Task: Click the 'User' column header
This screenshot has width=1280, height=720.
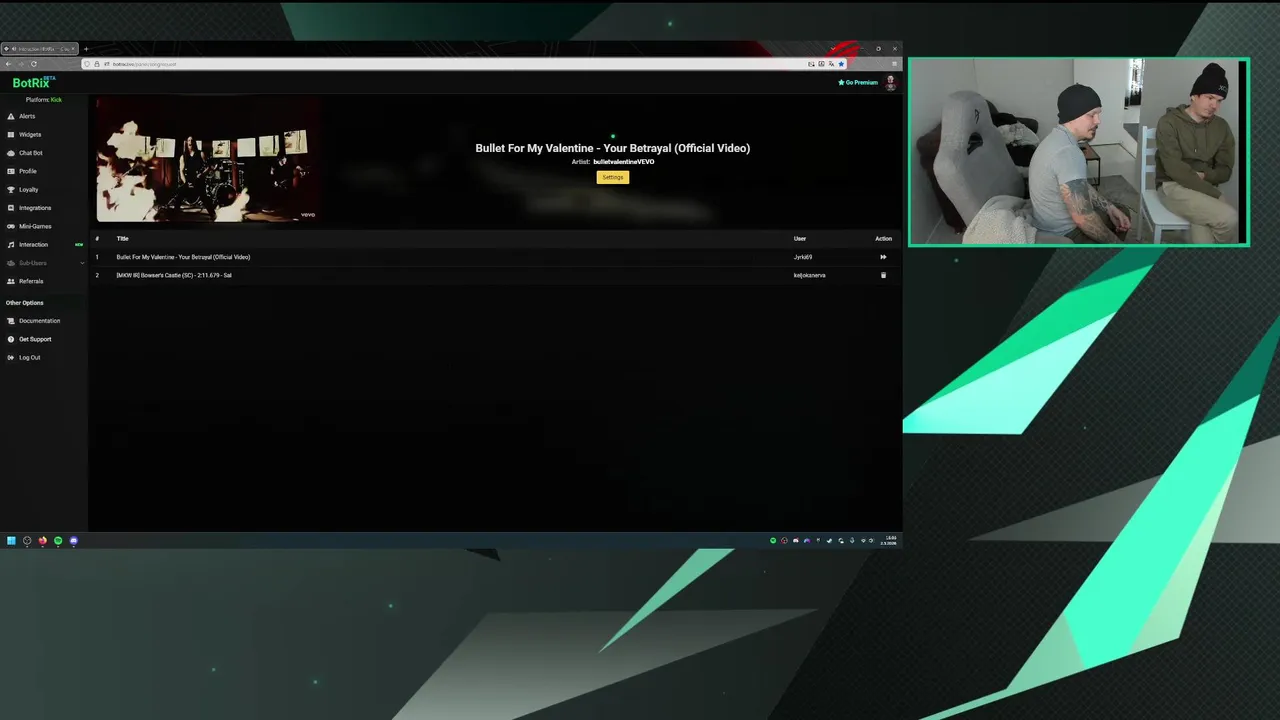Action: 800,239
